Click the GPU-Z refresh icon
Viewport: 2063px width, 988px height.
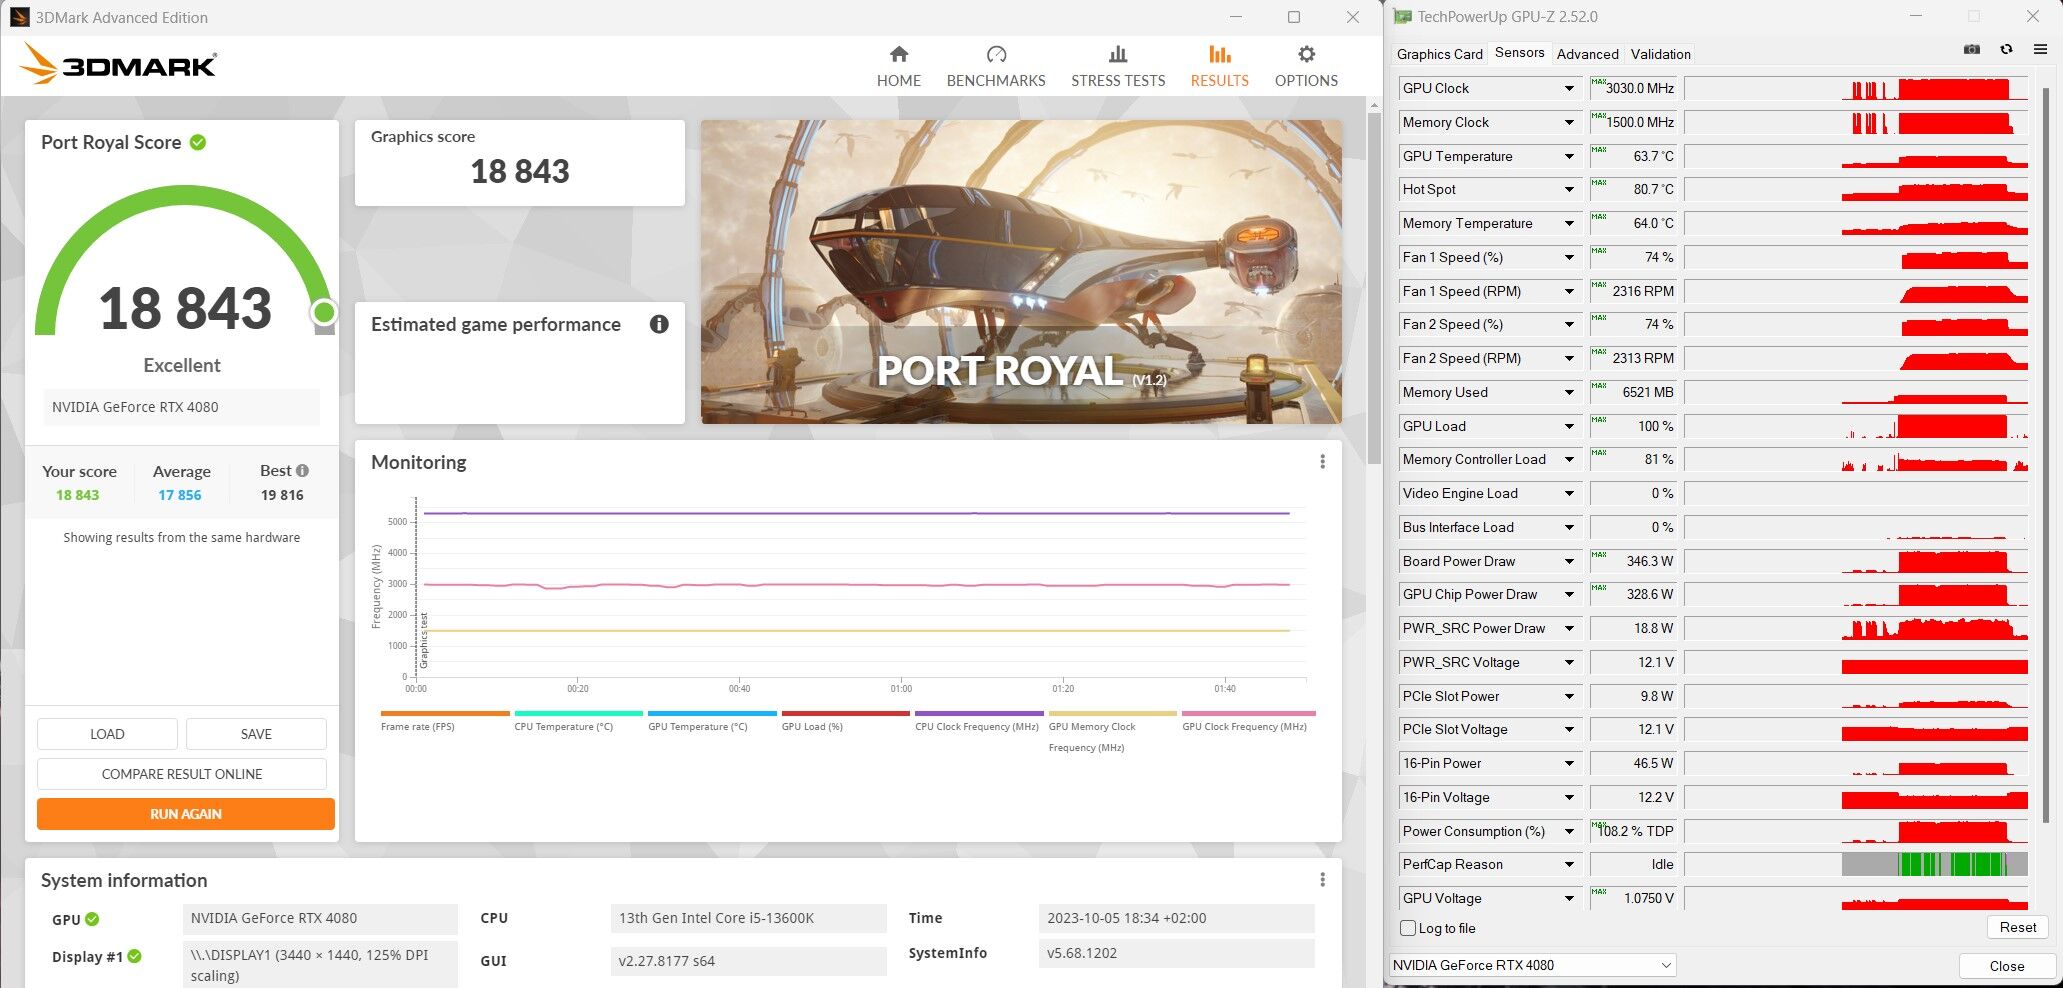pos(2006,50)
